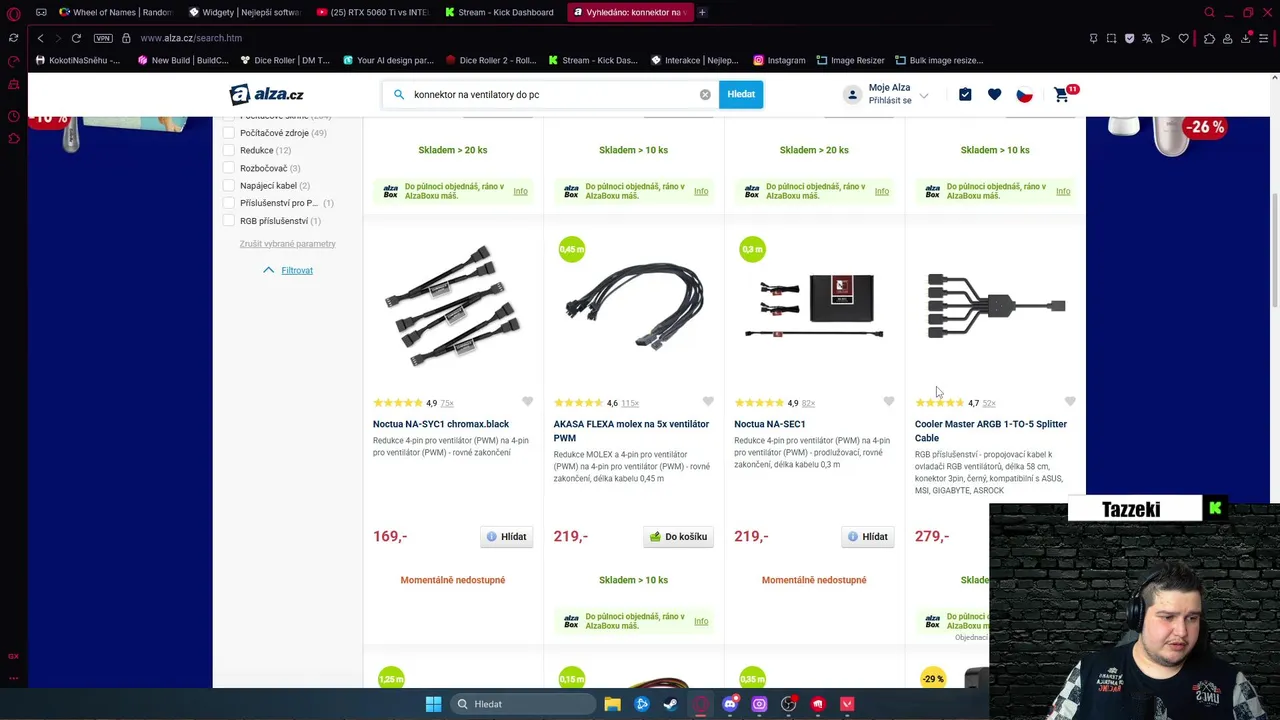This screenshot has width=1280, height=720.
Task: Click Hlídat for Noctua NA-SYC1
Action: click(x=506, y=537)
